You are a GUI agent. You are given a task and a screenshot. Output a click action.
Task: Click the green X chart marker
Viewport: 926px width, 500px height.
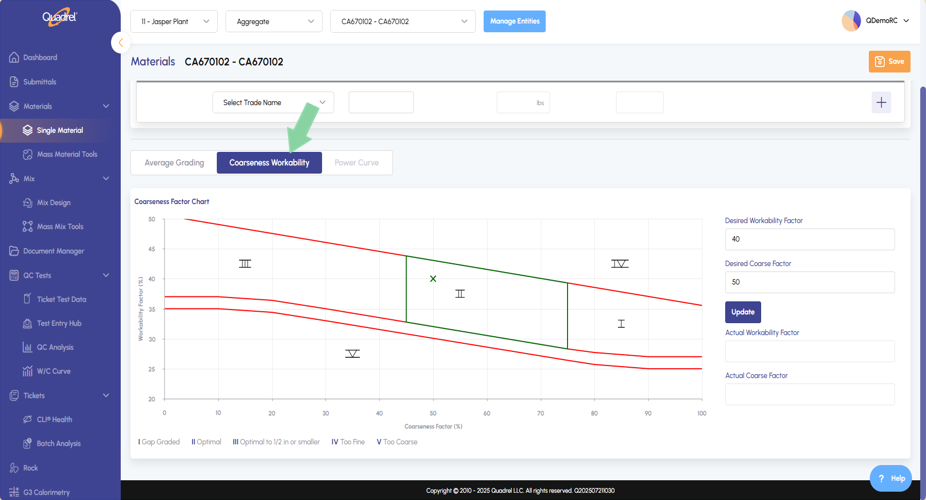433,279
